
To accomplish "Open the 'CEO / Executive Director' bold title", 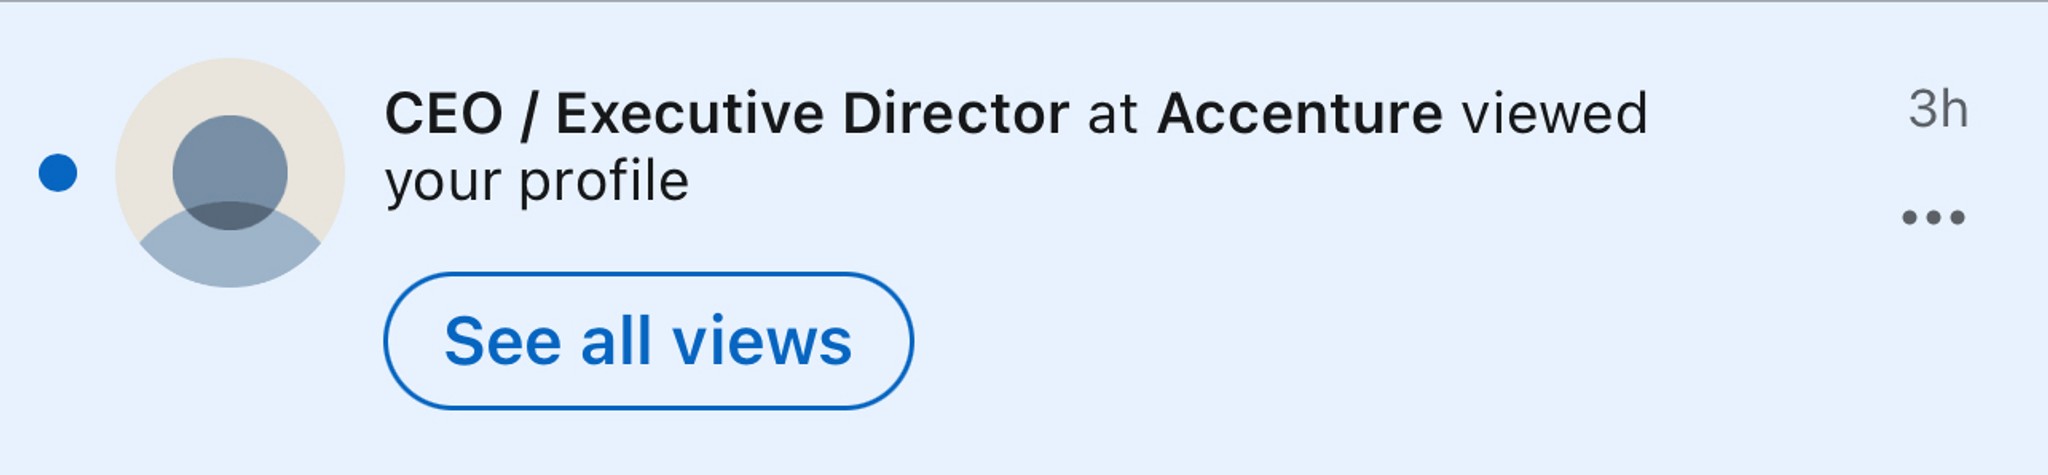I will (x=727, y=113).
